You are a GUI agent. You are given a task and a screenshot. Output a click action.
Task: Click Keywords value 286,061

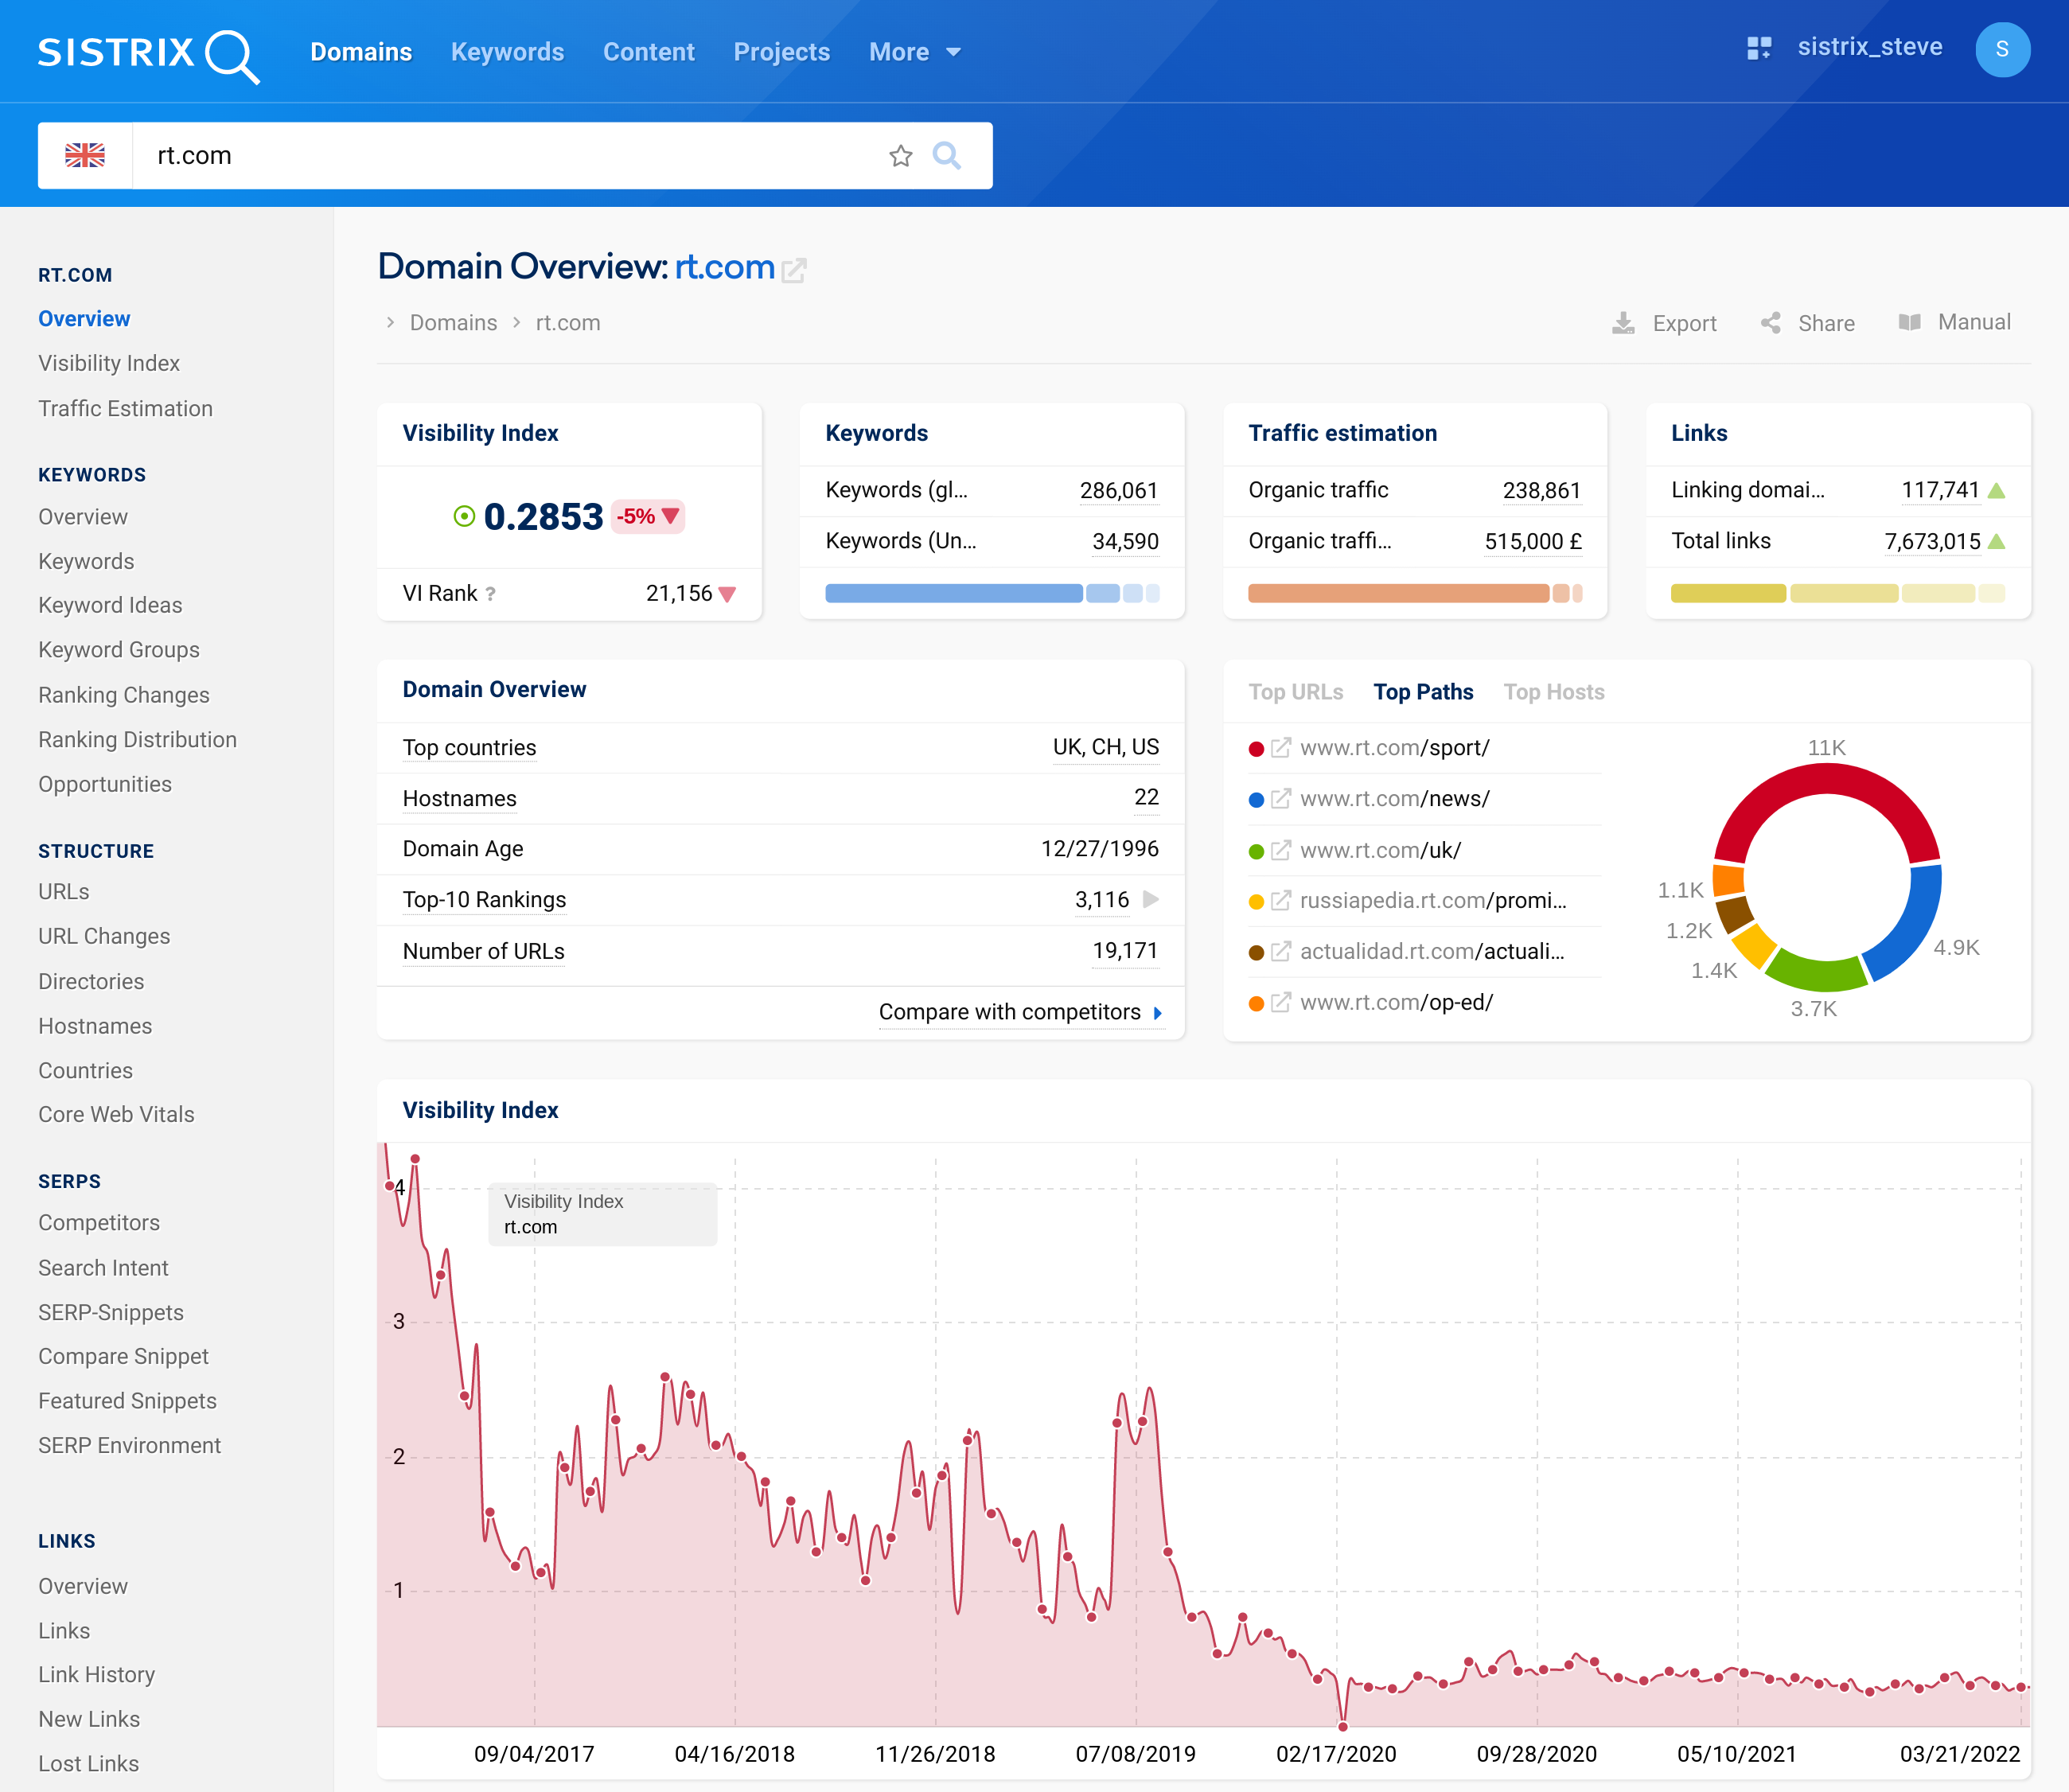click(x=1118, y=490)
